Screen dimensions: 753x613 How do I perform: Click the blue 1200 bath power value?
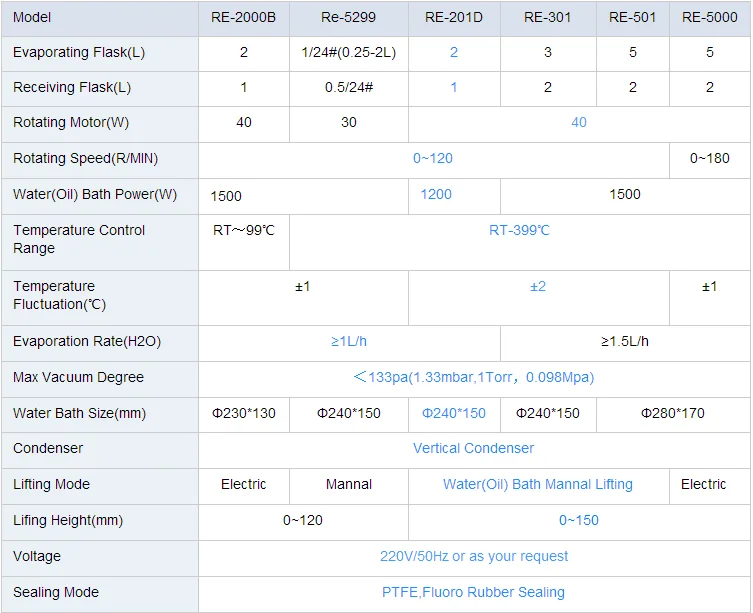436,194
